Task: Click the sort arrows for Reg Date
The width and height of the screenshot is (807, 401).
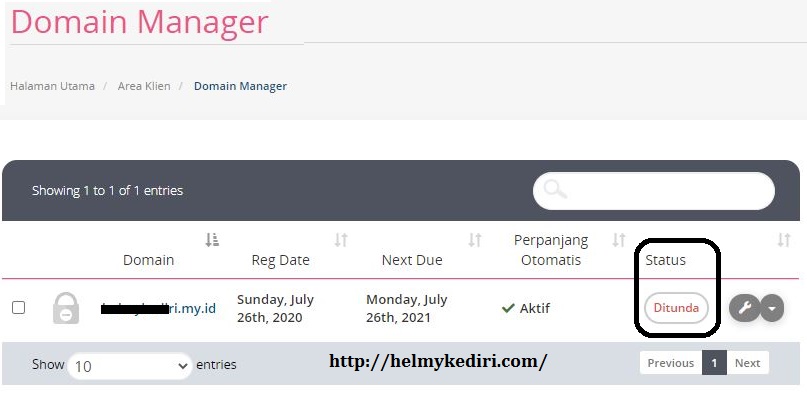Action: point(341,240)
